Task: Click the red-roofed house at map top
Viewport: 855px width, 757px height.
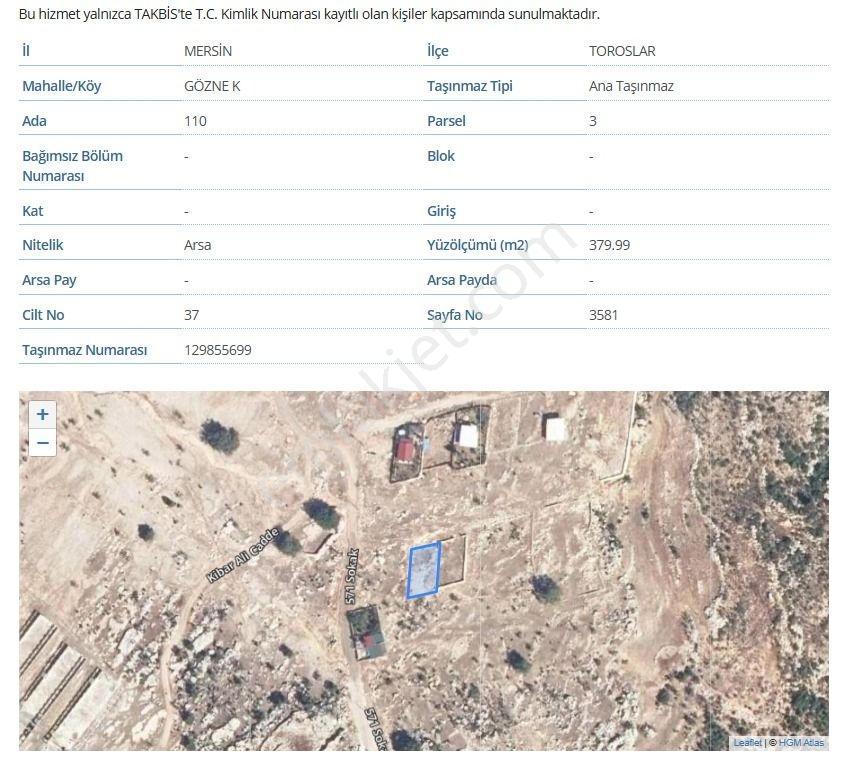Action: [405, 451]
